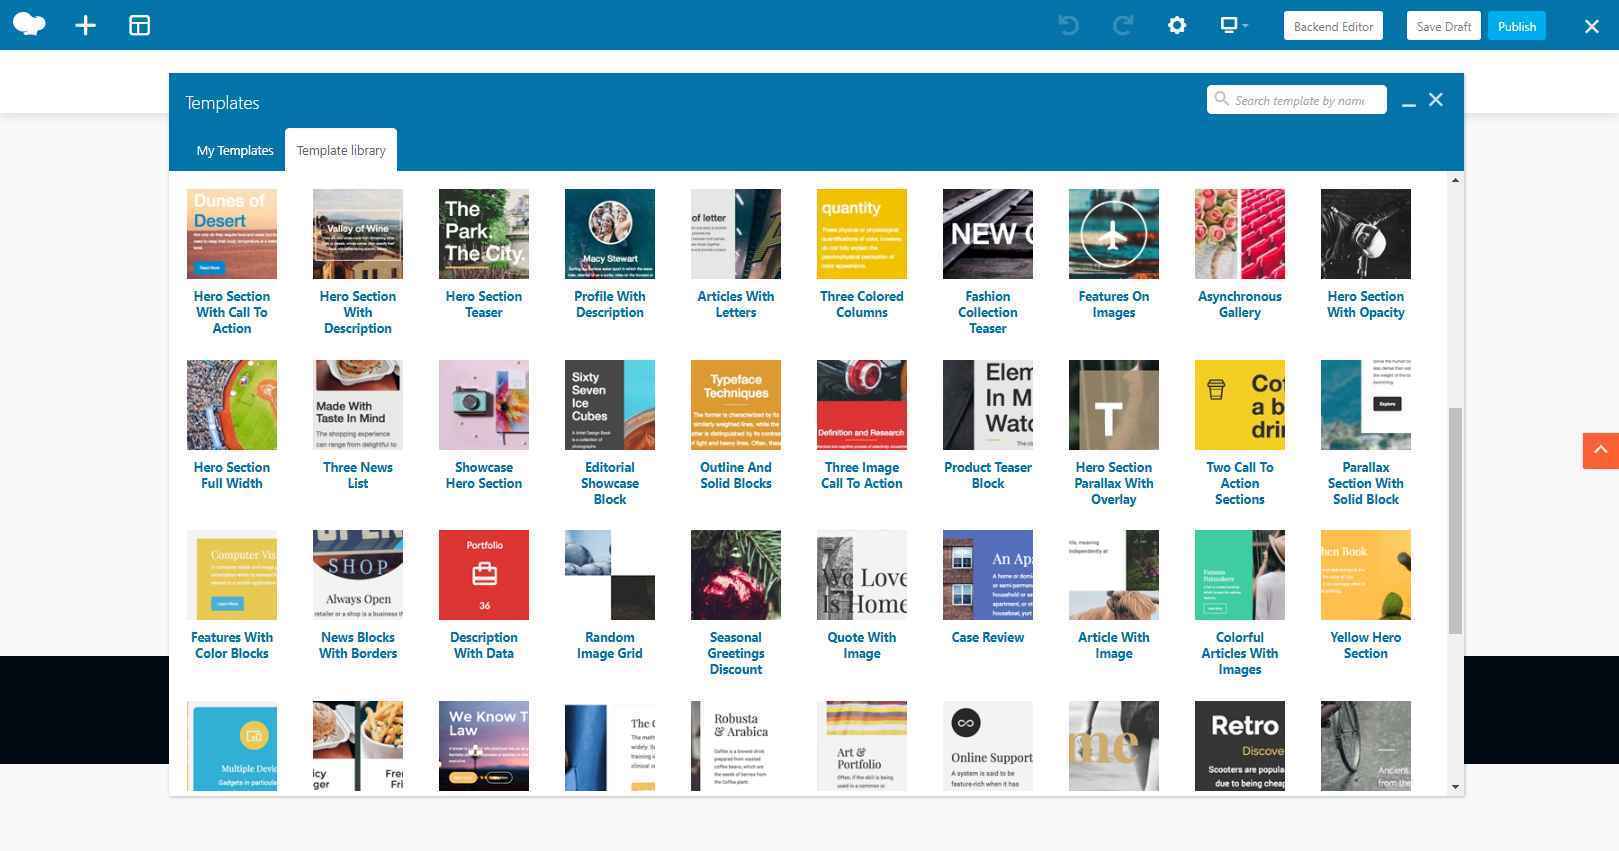Click the WPBakery cloud logo icon
This screenshot has width=1619, height=851.
pyautogui.click(x=29, y=25)
